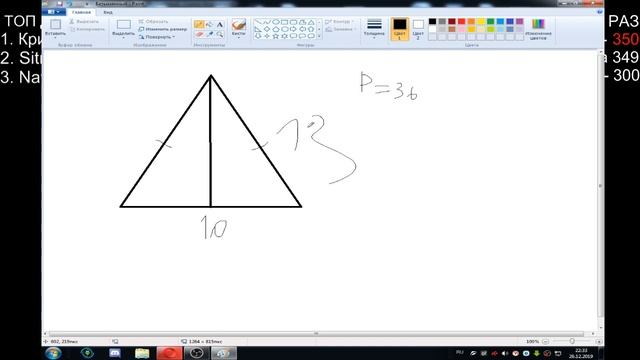Click Resize (Изменить размер) button
The height and width of the screenshot is (360, 640).
[x=162, y=29]
